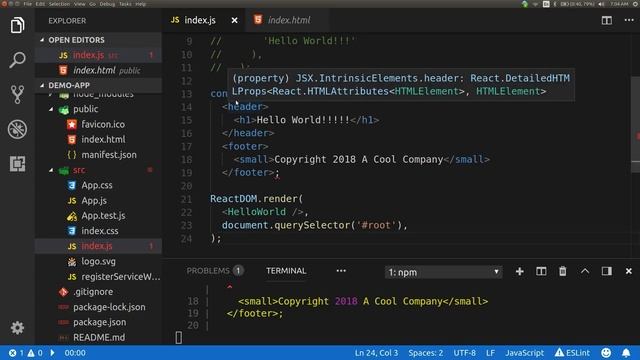Click the errors count in status bar
Viewport: 640px width, 360px height.
[16, 353]
